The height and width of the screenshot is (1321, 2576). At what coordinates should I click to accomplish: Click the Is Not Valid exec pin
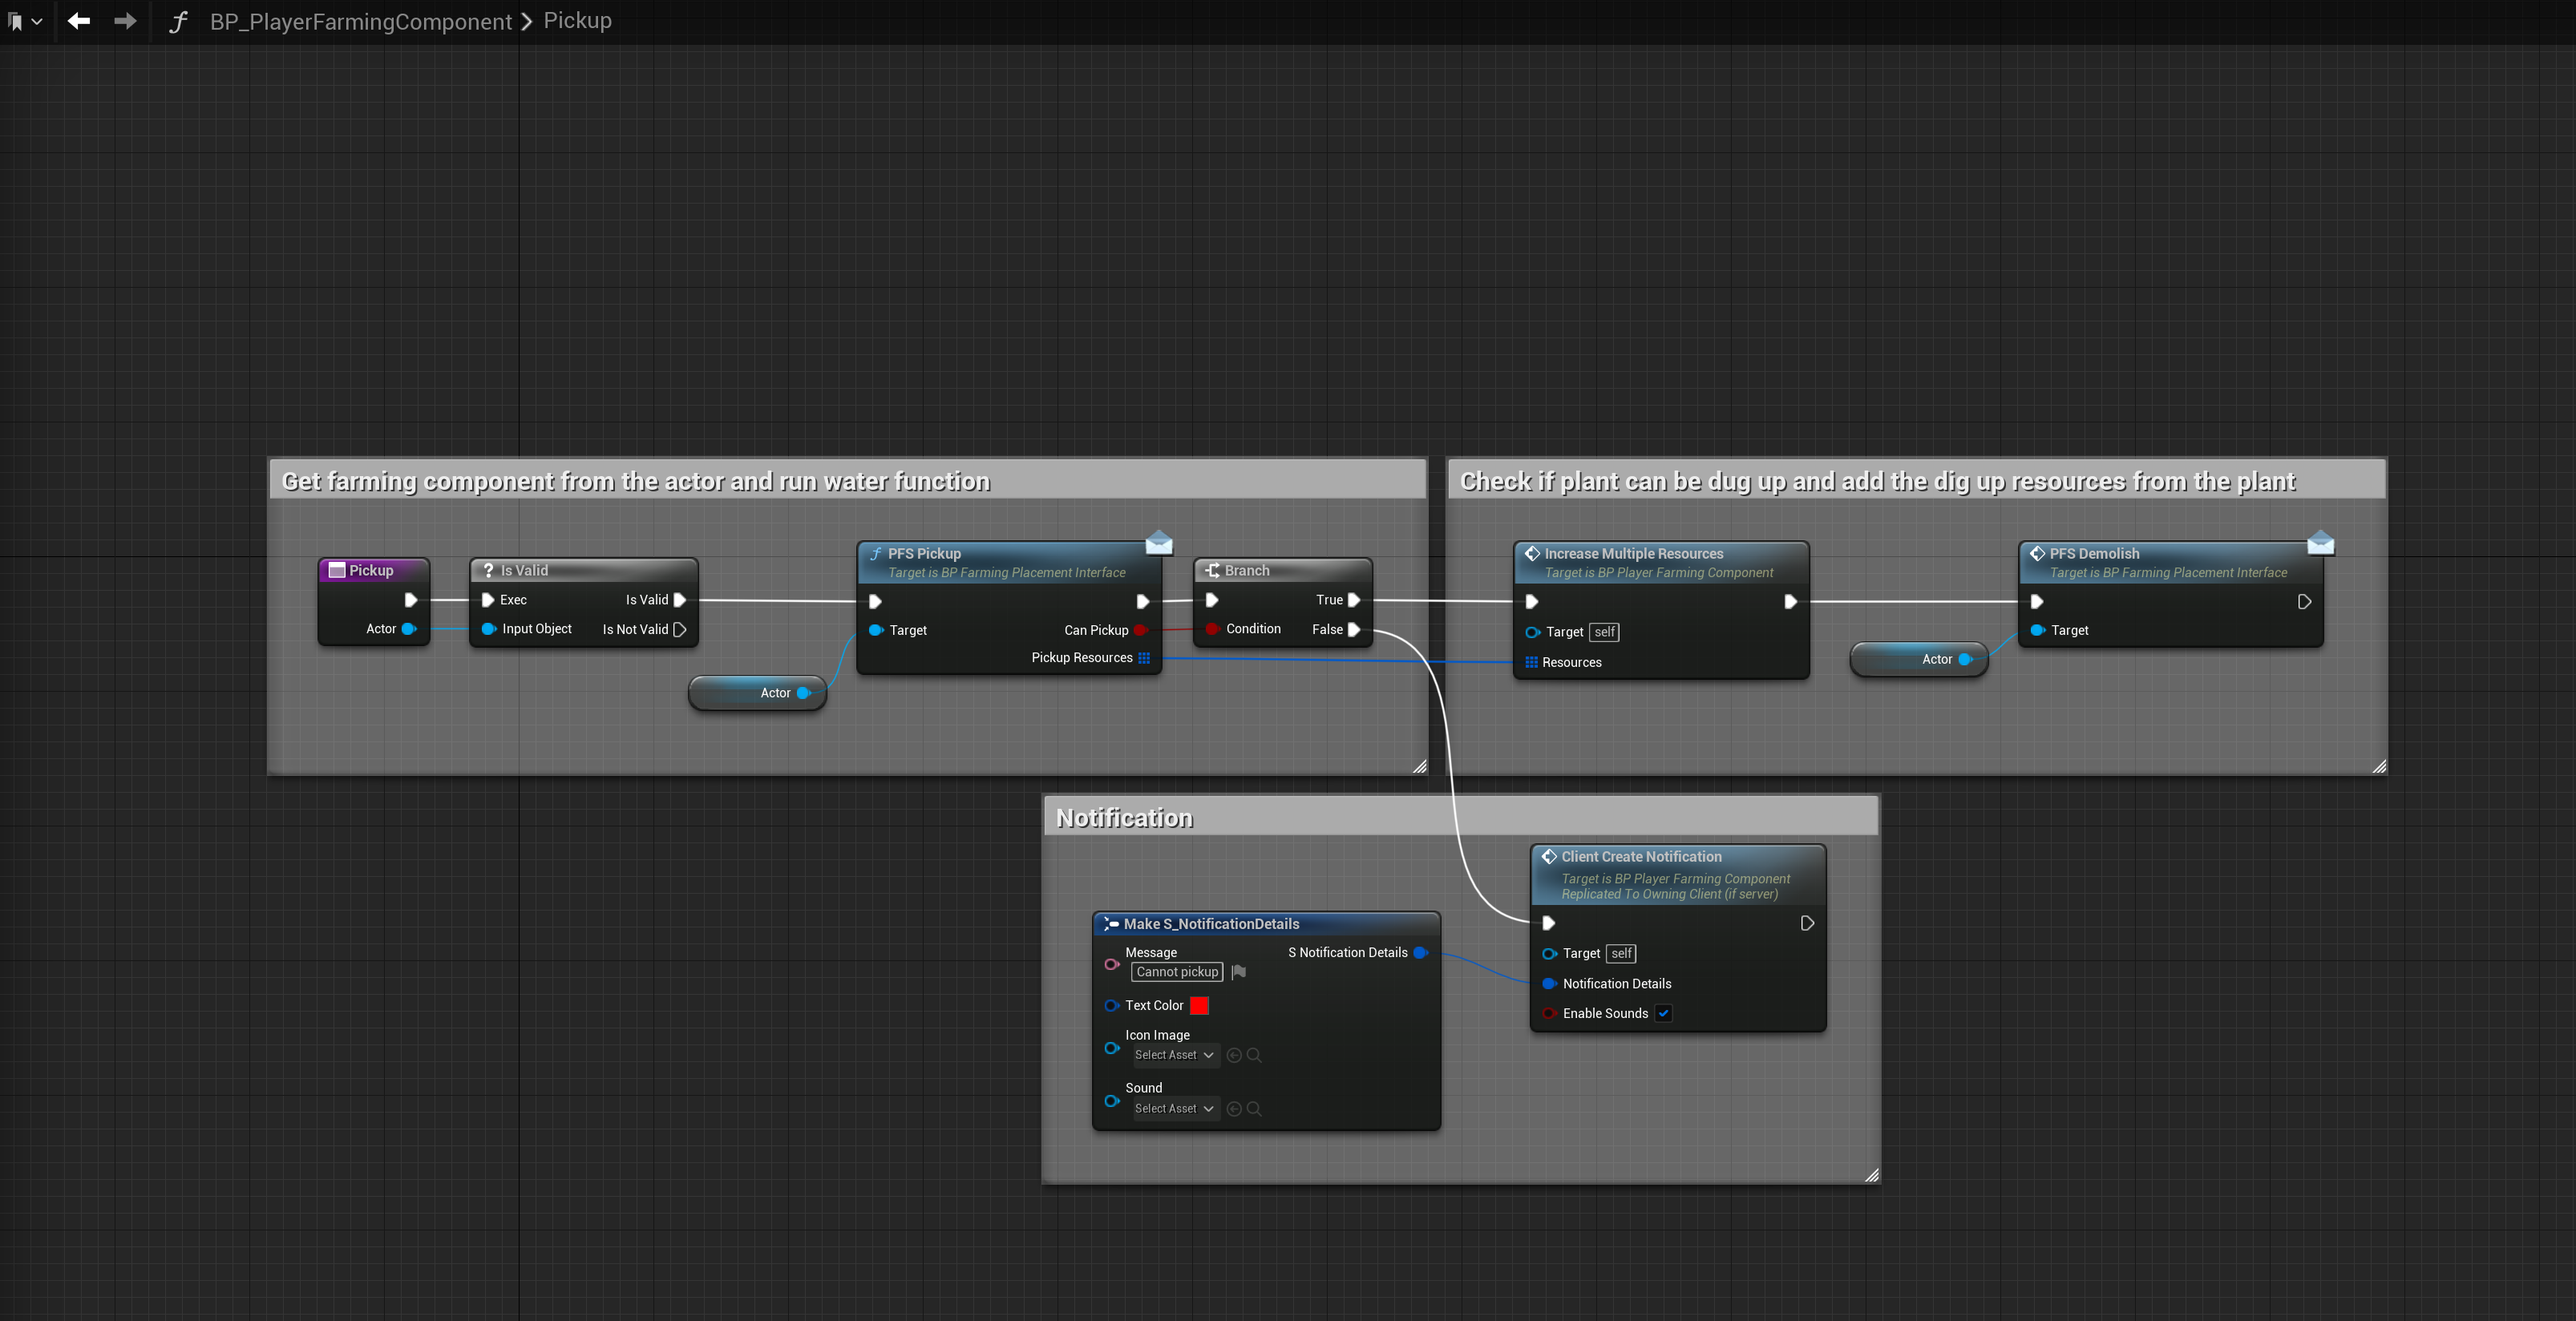tap(680, 629)
